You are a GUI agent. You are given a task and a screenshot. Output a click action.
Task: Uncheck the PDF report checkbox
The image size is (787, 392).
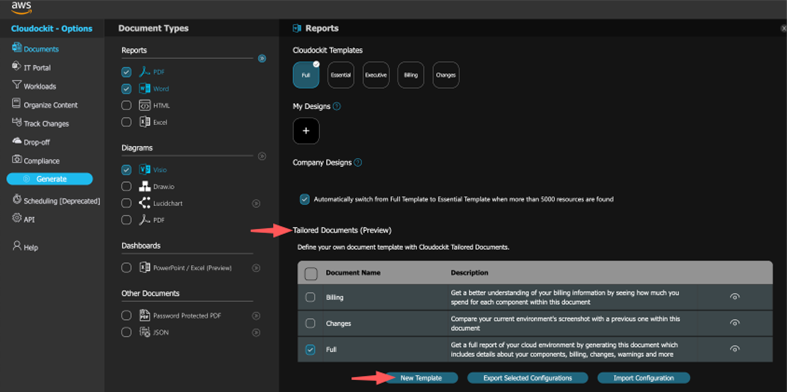coord(126,72)
